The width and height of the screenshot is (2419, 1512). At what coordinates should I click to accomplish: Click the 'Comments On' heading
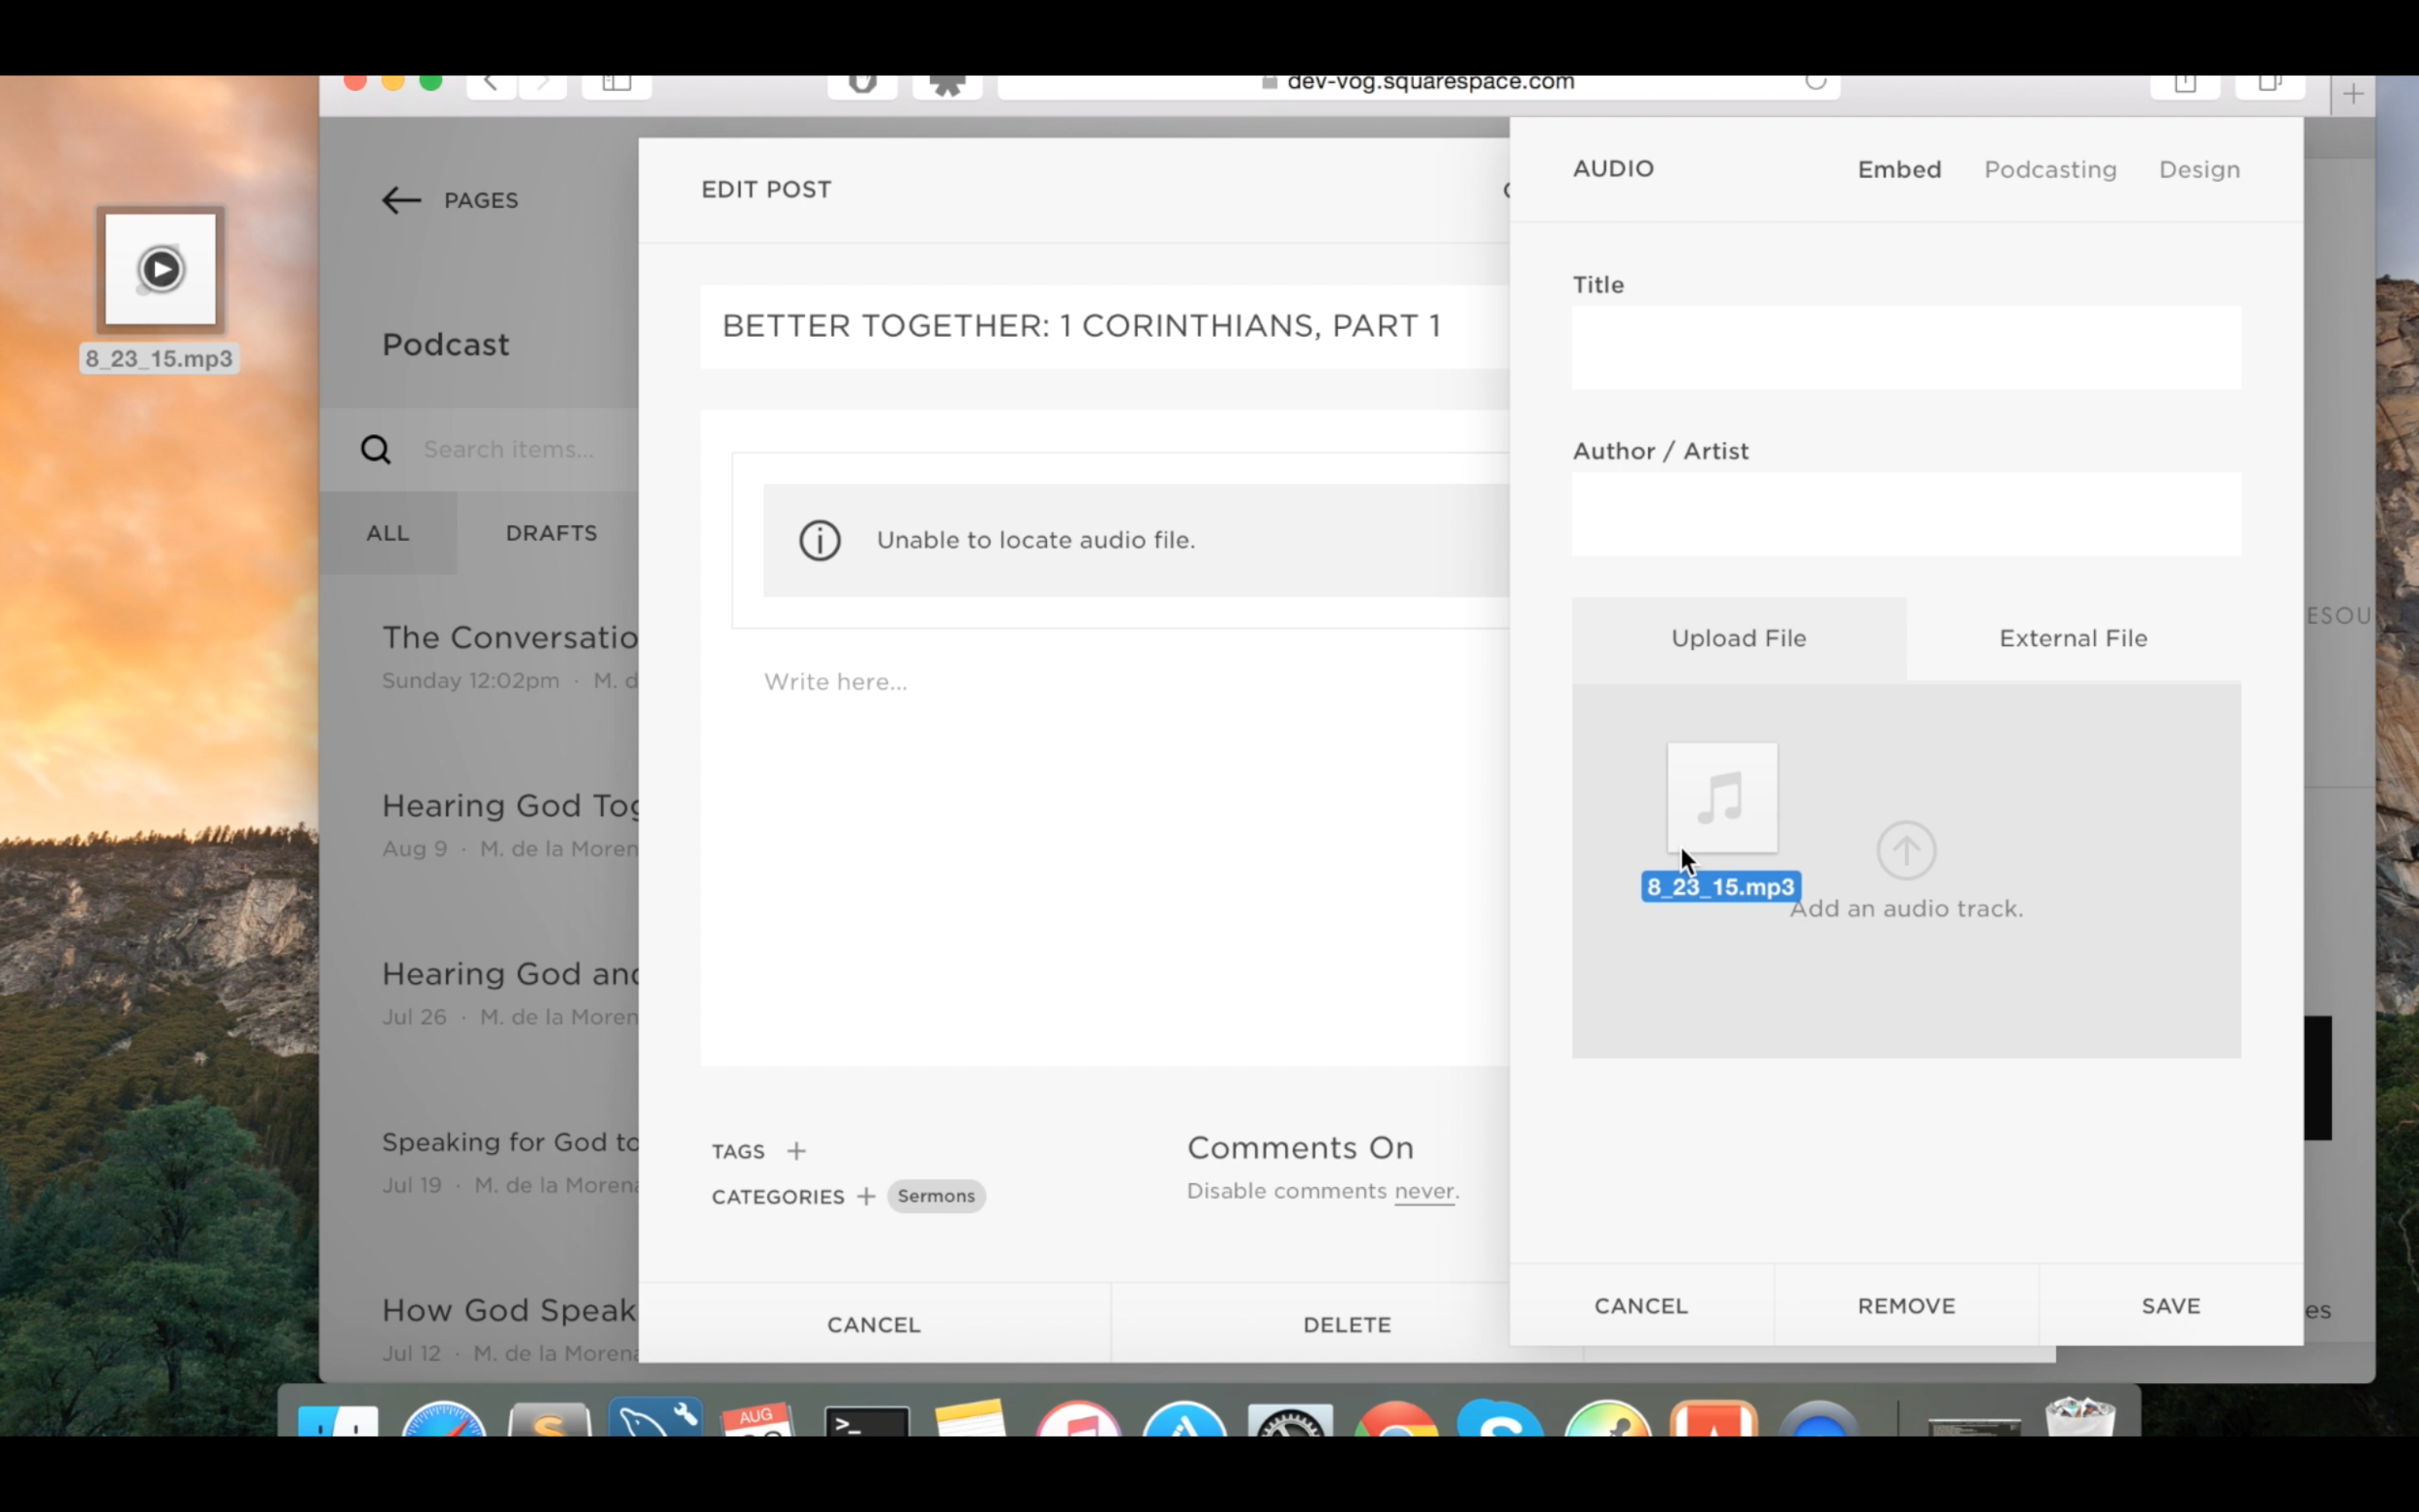pyautogui.click(x=1300, y=1147)
